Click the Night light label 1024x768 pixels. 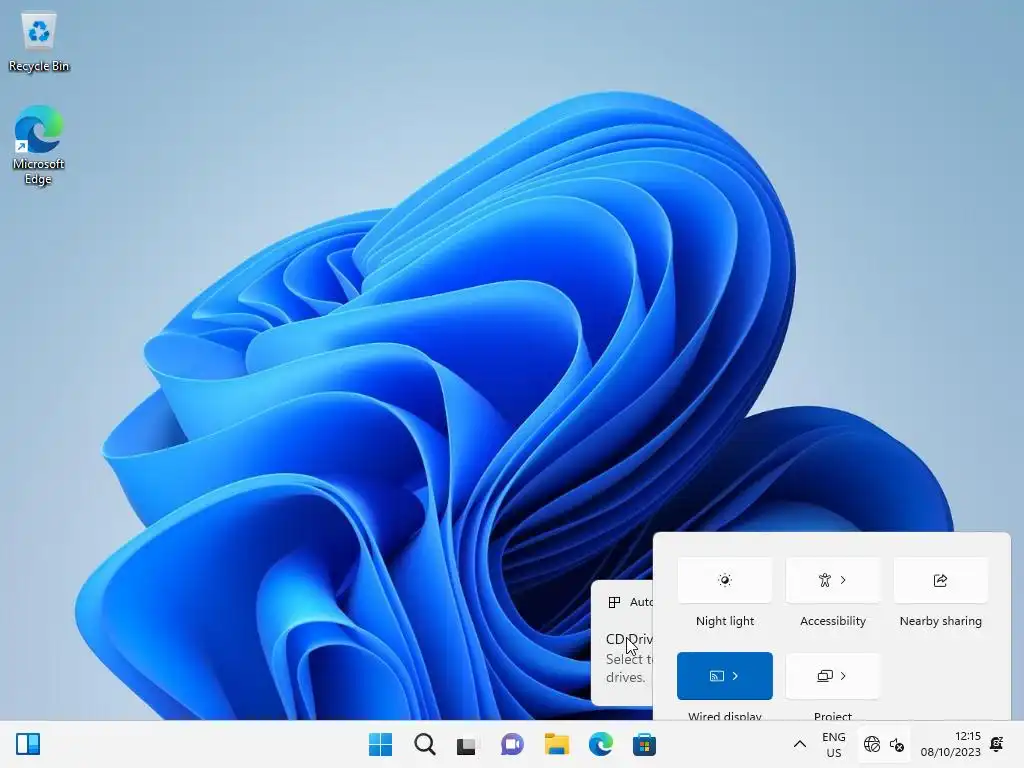[725, 621]
